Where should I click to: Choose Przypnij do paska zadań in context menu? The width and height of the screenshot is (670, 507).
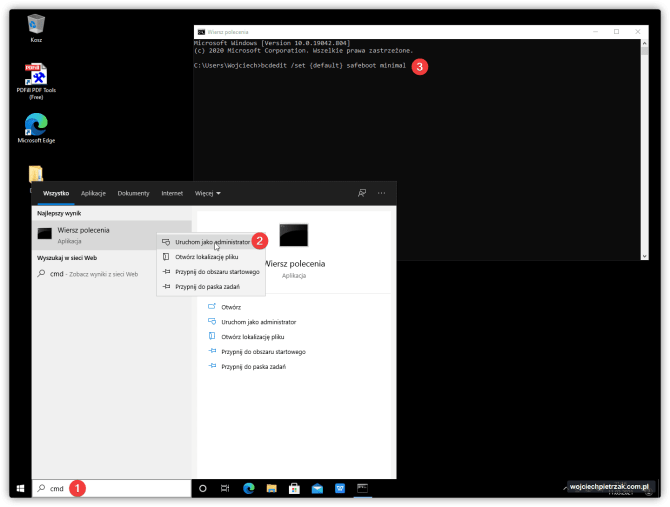pos(207,287)
